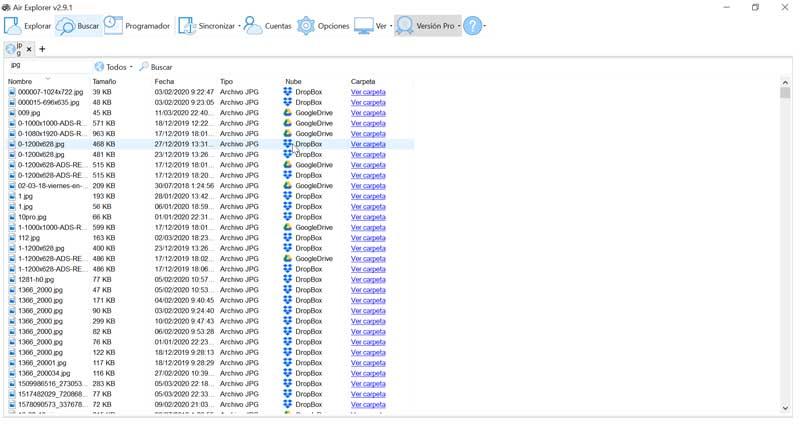This screenshot has width=800, height=425.
Task: Click scrollbar up arrow of results list
Action: (785, 82)
